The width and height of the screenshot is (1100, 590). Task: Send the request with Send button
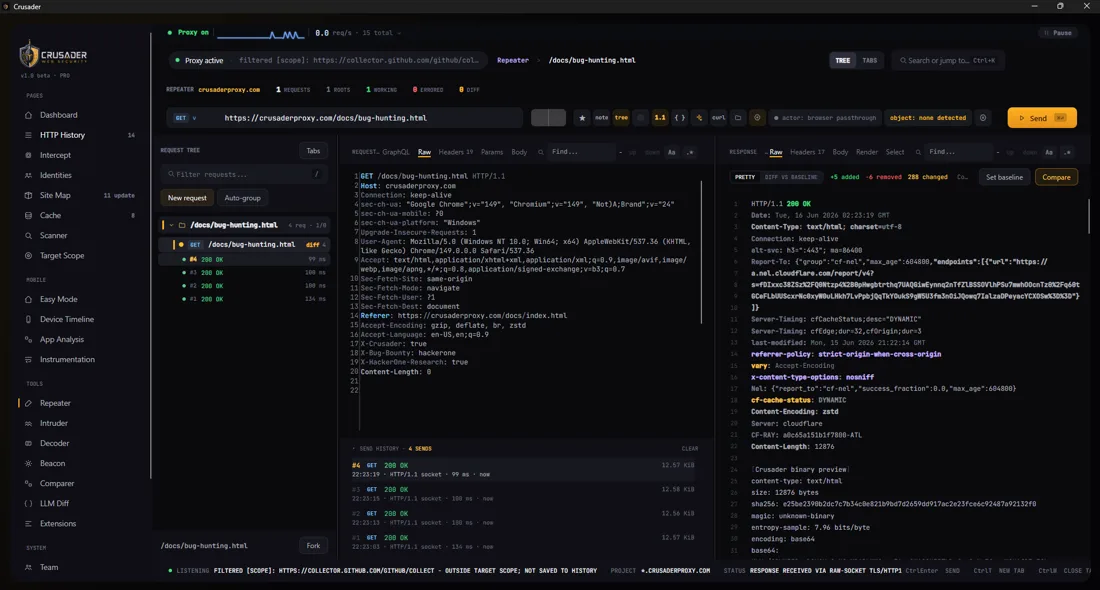(1042, 118)
